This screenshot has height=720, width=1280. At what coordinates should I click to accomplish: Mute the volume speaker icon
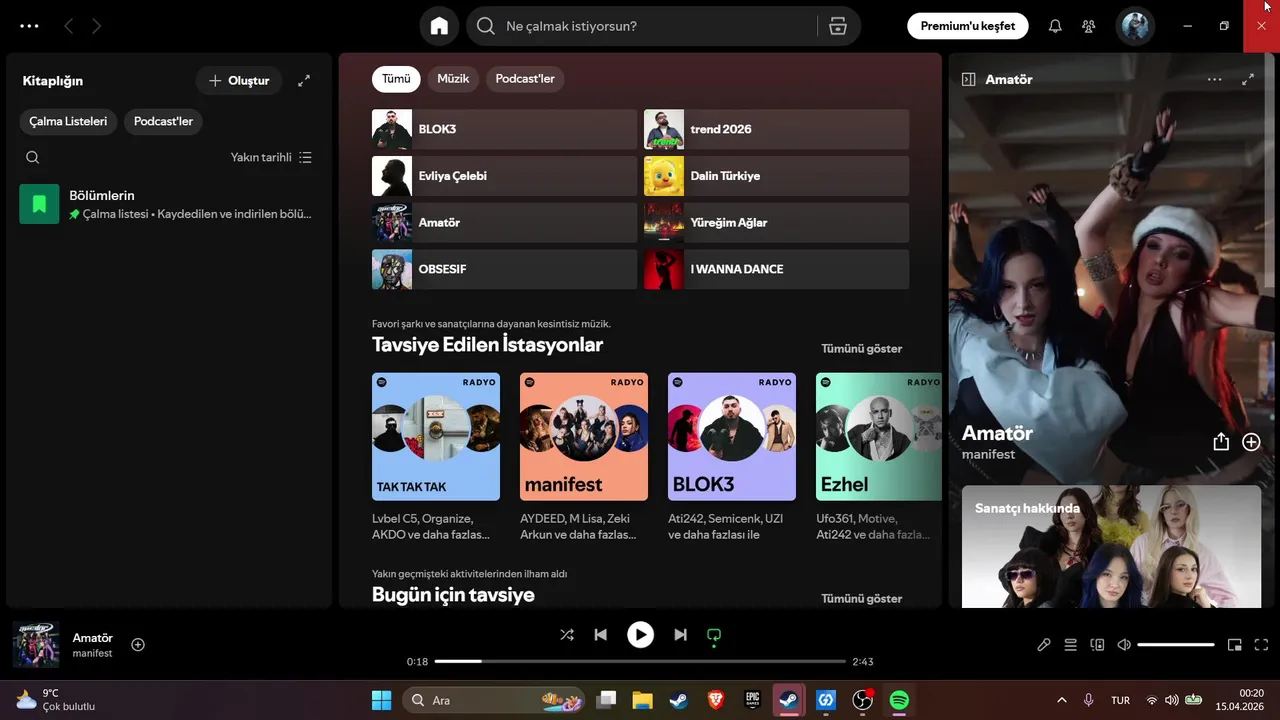click(1124, 645)
